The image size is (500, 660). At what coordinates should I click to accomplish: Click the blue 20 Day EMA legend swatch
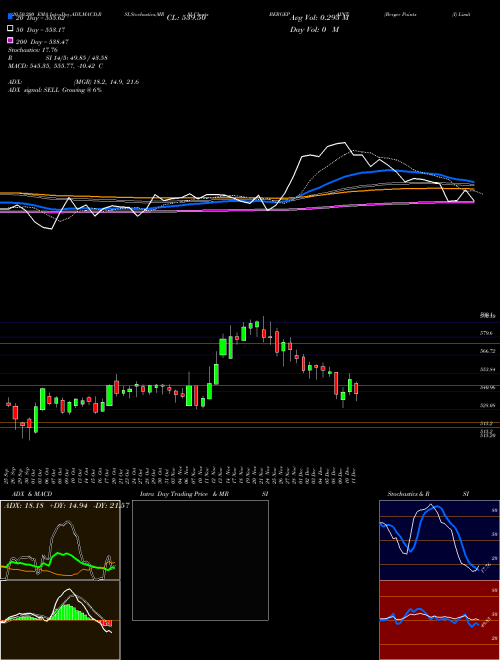point(10,17)
